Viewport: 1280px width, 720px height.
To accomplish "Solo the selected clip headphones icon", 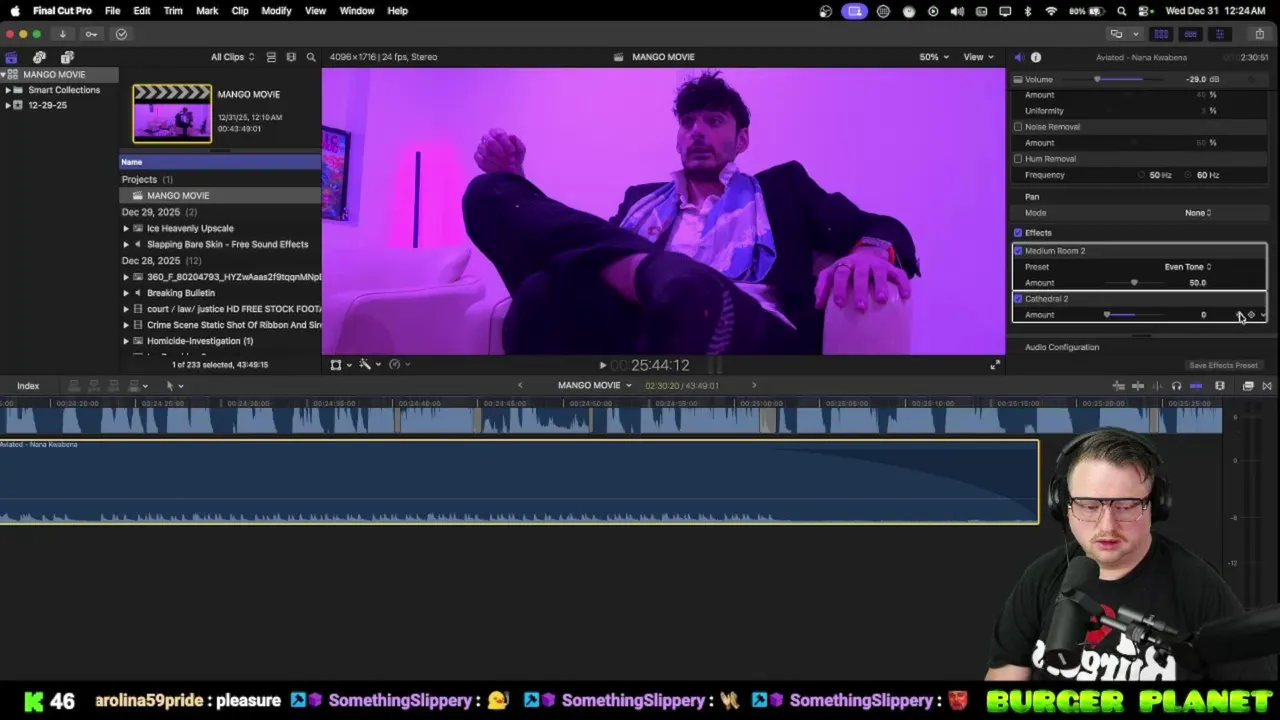I will (x=1176, y=386).
